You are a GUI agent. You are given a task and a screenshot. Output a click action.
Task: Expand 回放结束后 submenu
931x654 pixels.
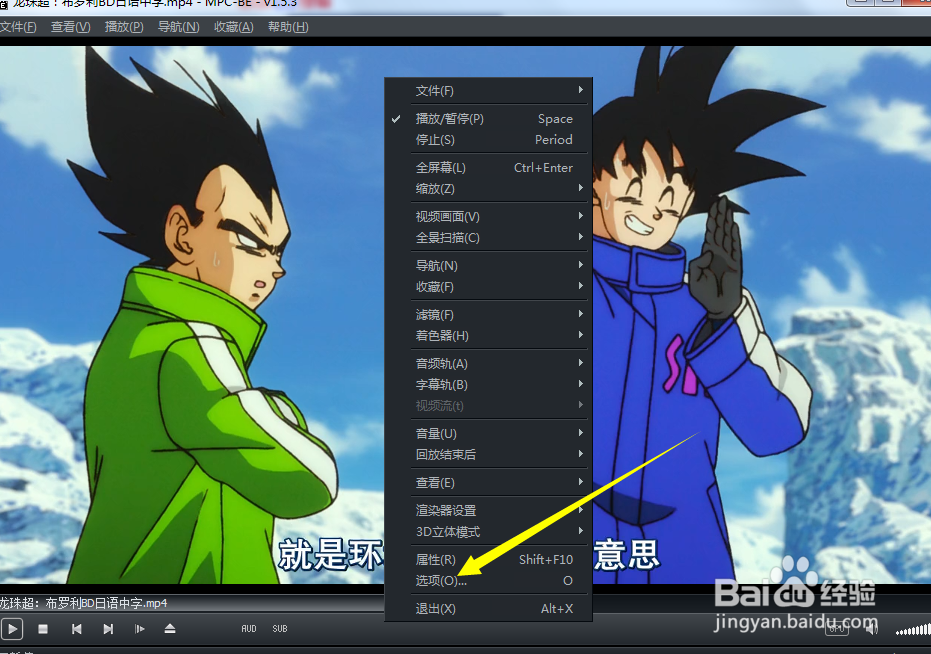click(488, 454)
